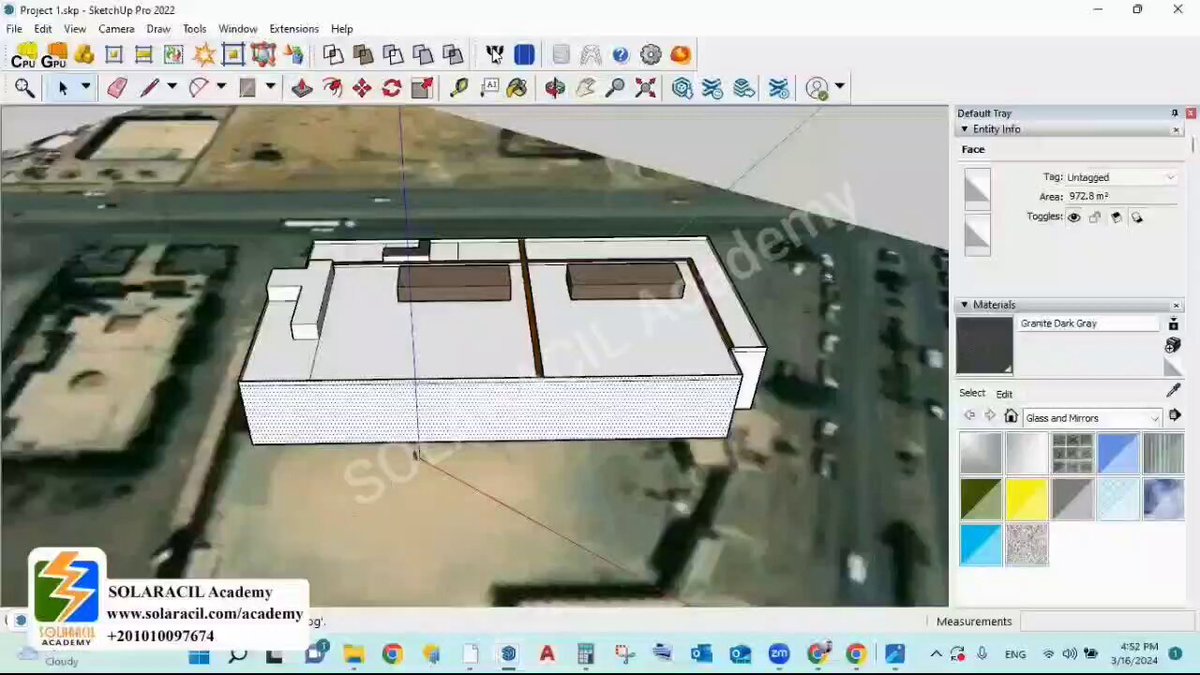Open the Line tool dropdown arrow
The image size is (1200, 675).
pos(172,87)
